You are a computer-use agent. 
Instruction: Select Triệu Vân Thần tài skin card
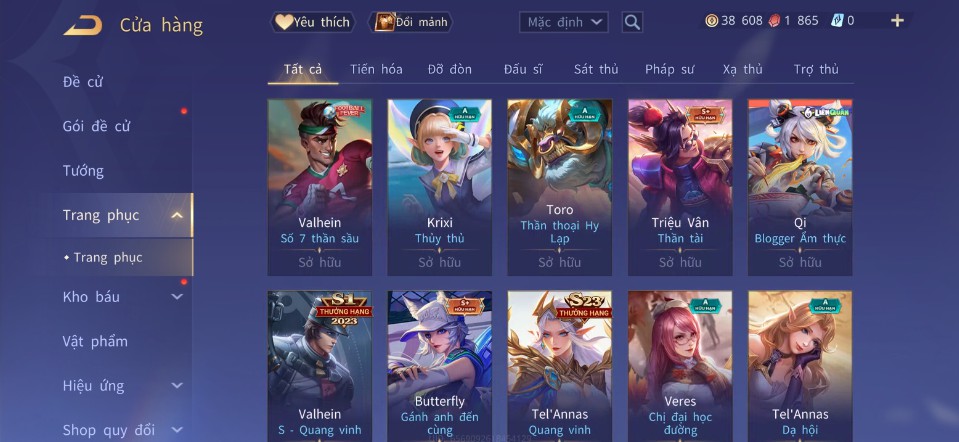tap(680, 187)
